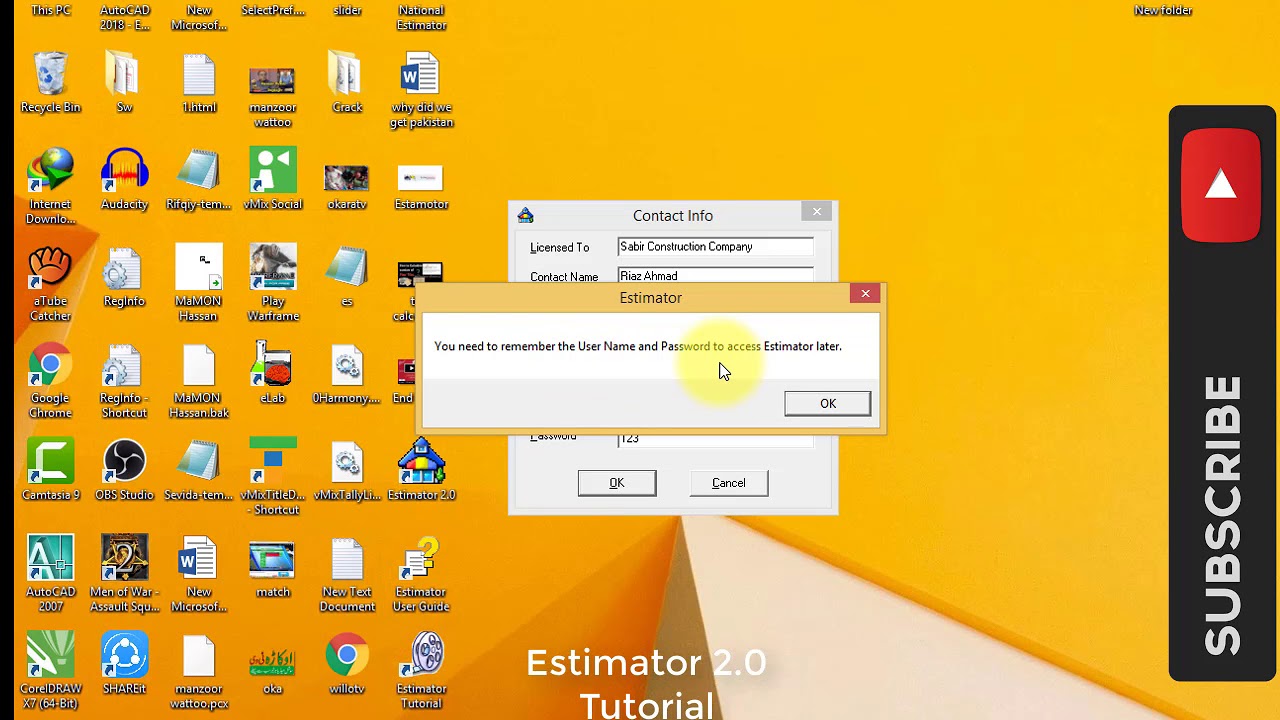Select the eLab desktop icon
1280x720 pixels.
(x=272, y=366)
